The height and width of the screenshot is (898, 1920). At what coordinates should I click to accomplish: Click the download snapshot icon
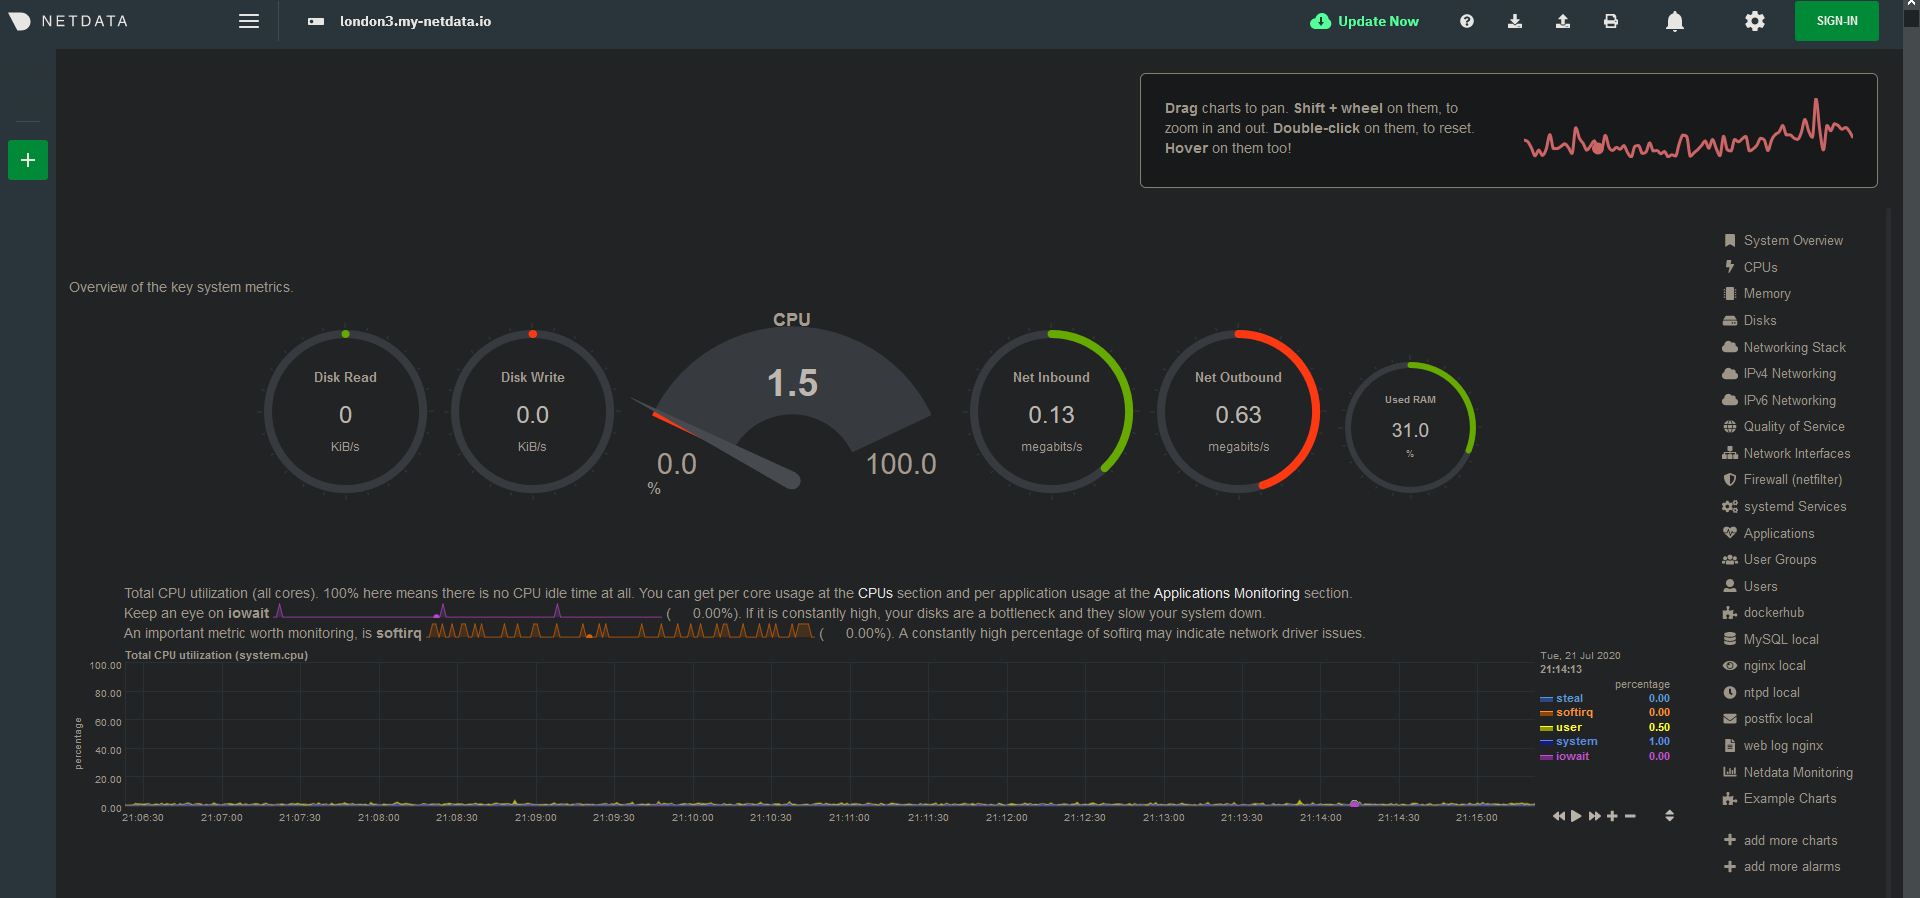click(1515, 21)
